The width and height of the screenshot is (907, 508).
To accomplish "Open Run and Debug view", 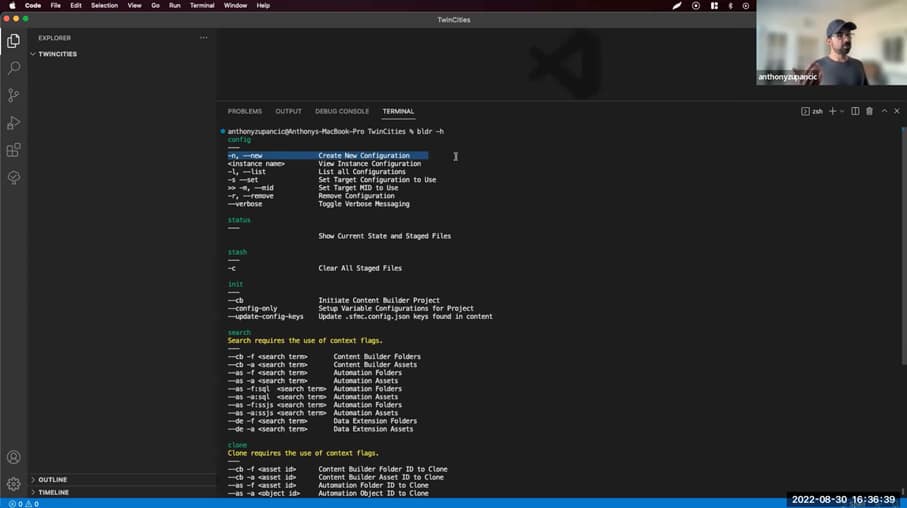I will click(13, 122).
